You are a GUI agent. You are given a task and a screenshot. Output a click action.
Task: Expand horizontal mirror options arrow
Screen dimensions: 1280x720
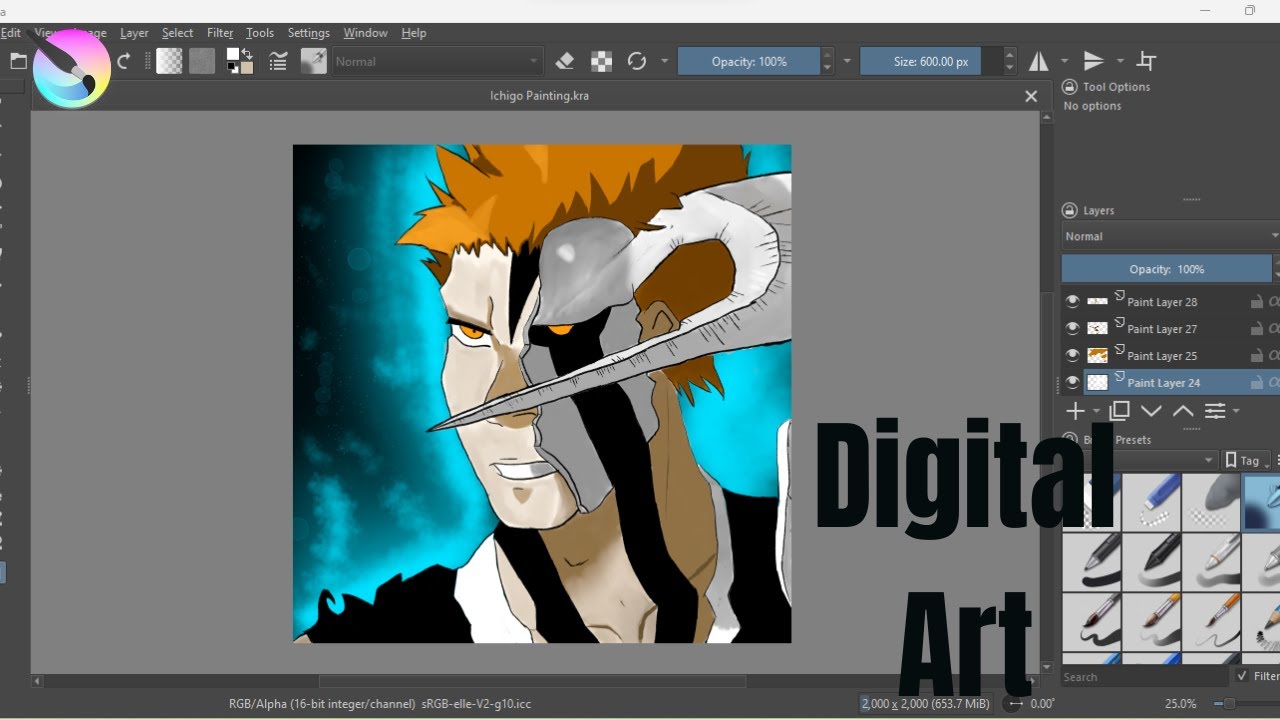[x=1064, y=61]
